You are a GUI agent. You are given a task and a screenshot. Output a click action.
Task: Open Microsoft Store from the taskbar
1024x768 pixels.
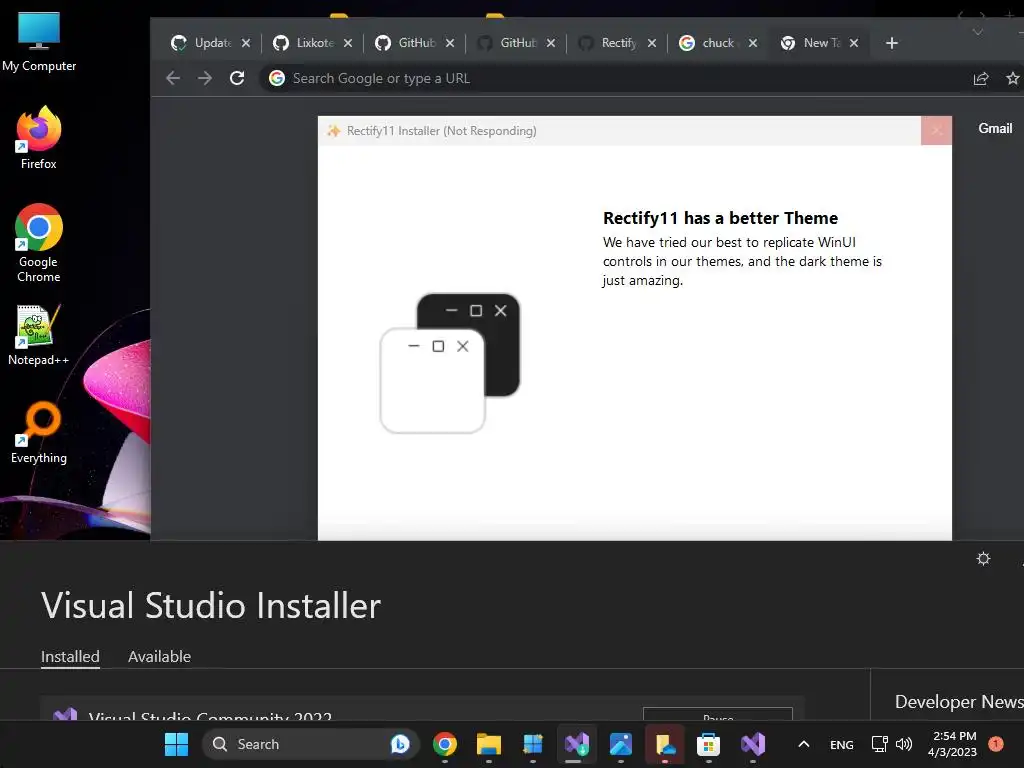click(709, 744)
